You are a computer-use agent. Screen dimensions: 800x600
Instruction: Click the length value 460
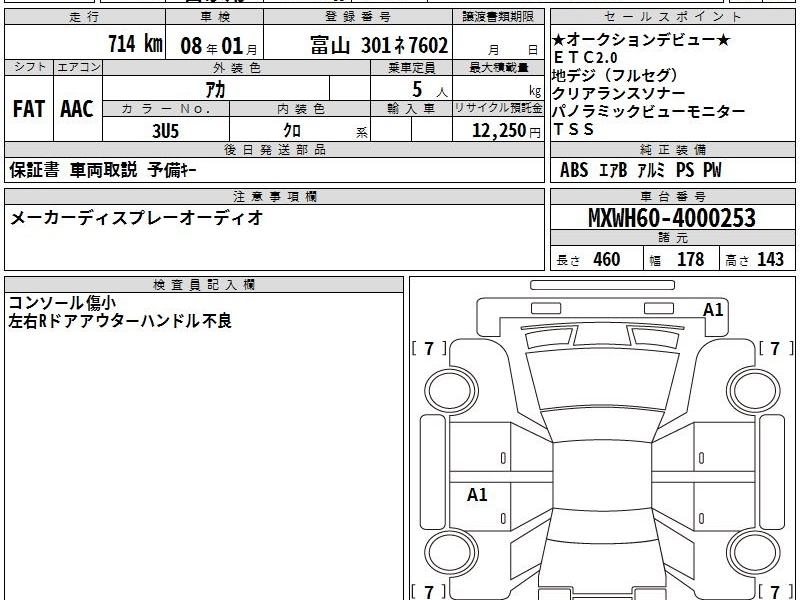click(607, 259)
